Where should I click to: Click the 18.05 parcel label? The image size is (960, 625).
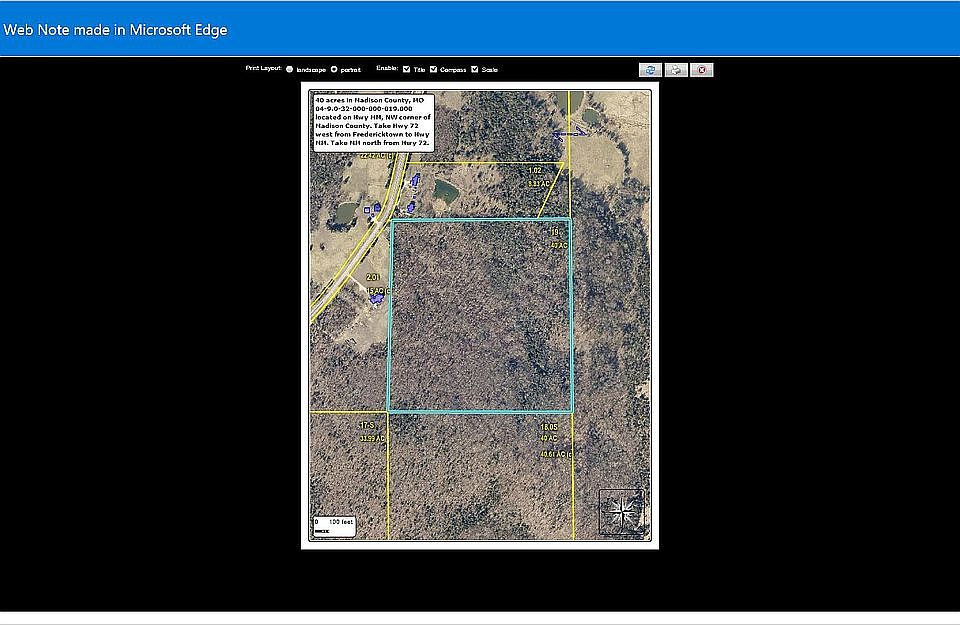[x=549, y=427]
